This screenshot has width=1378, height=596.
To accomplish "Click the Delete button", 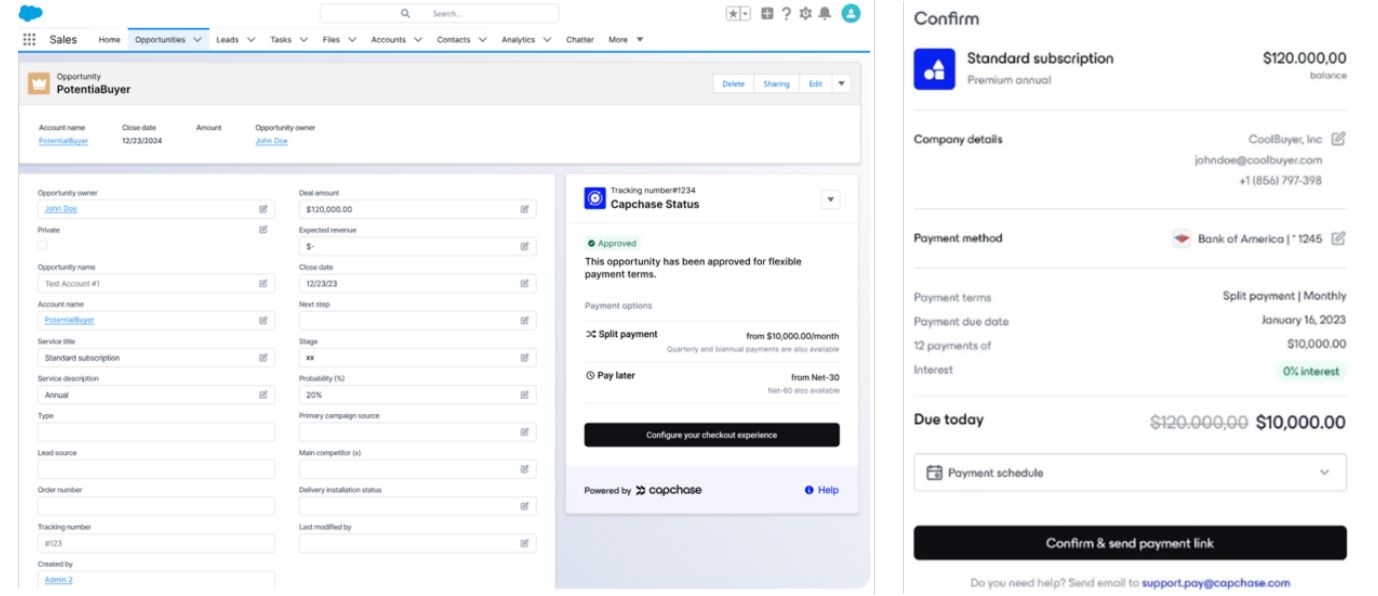I will pos(733,84).
